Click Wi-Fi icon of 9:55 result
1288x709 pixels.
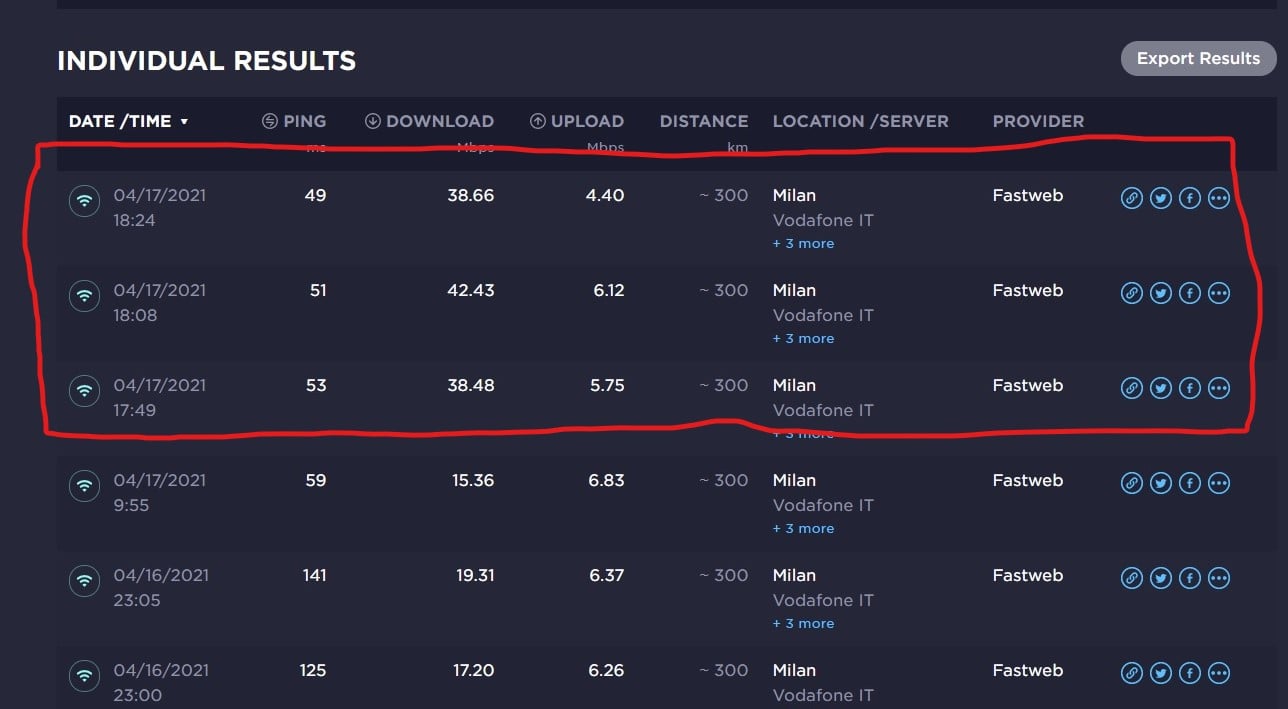[x=85, y=486]
